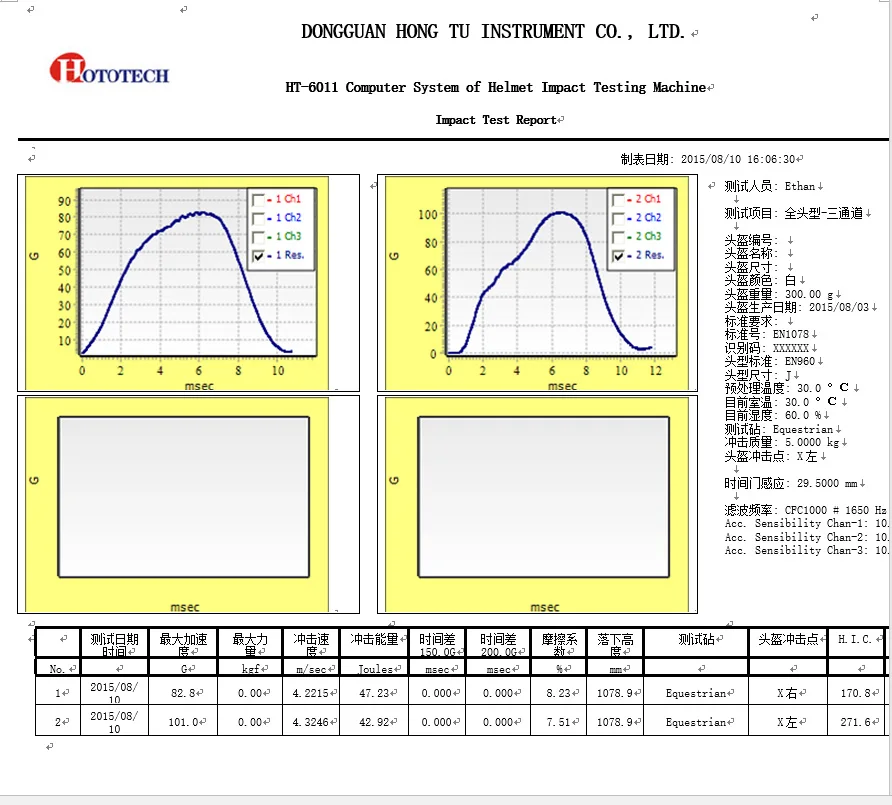
Task: Click the Hototech logo
Action: [x=109, y=69]
